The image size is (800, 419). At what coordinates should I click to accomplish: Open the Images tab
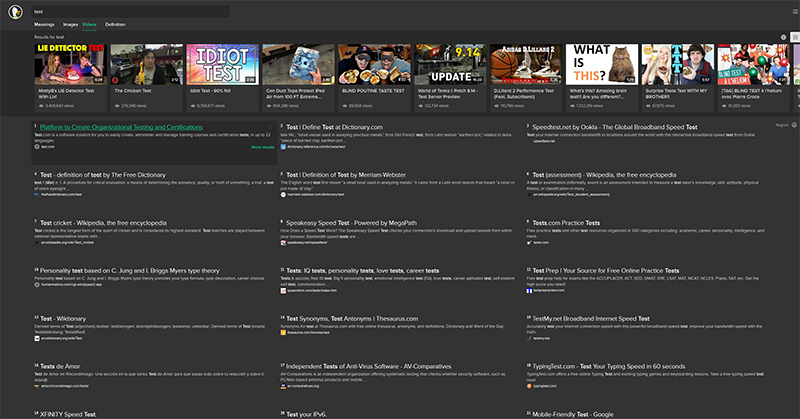tap(70, 24)
